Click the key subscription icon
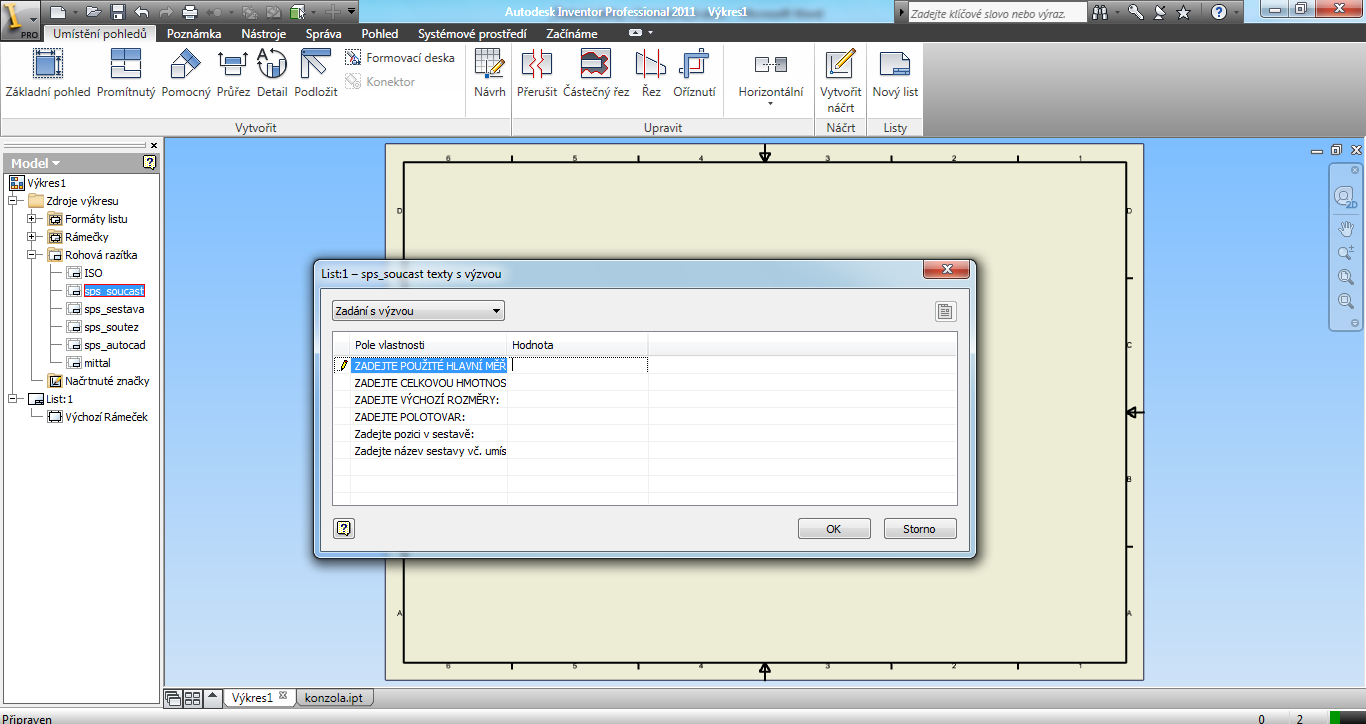Screen dimensions: 1366x724 (1135, 12)
